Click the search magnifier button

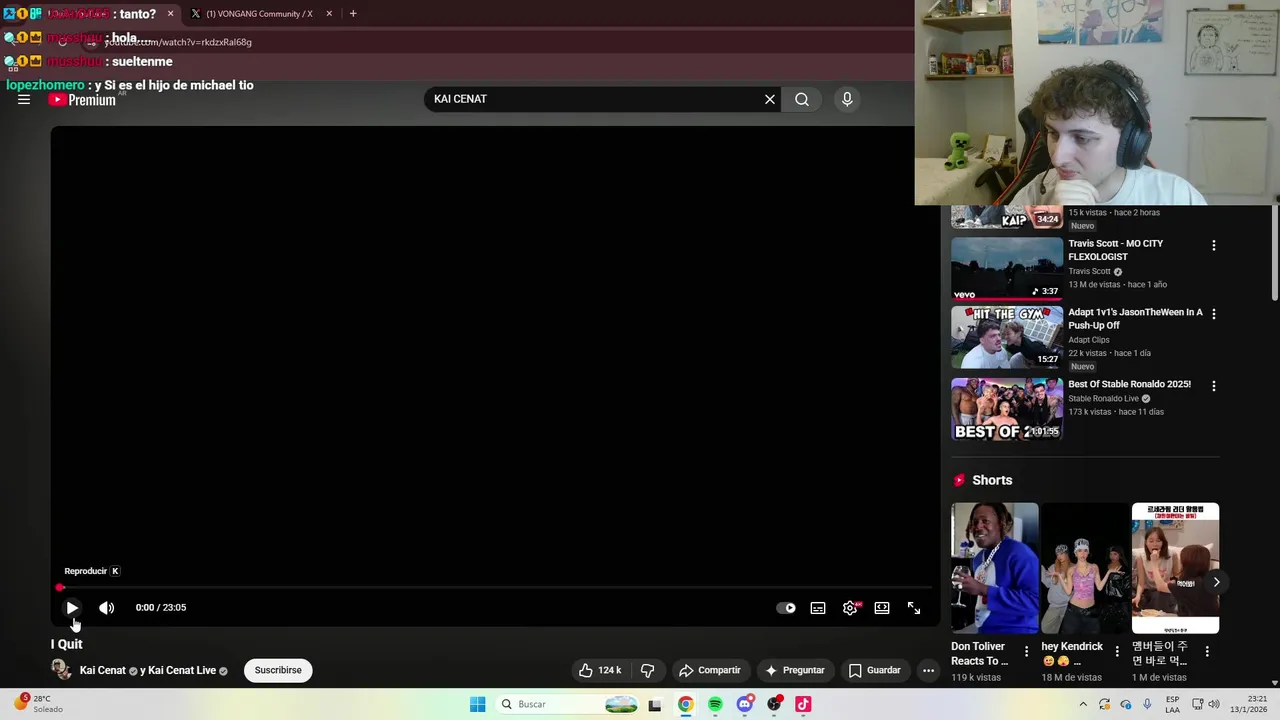[x=802, y=99]
